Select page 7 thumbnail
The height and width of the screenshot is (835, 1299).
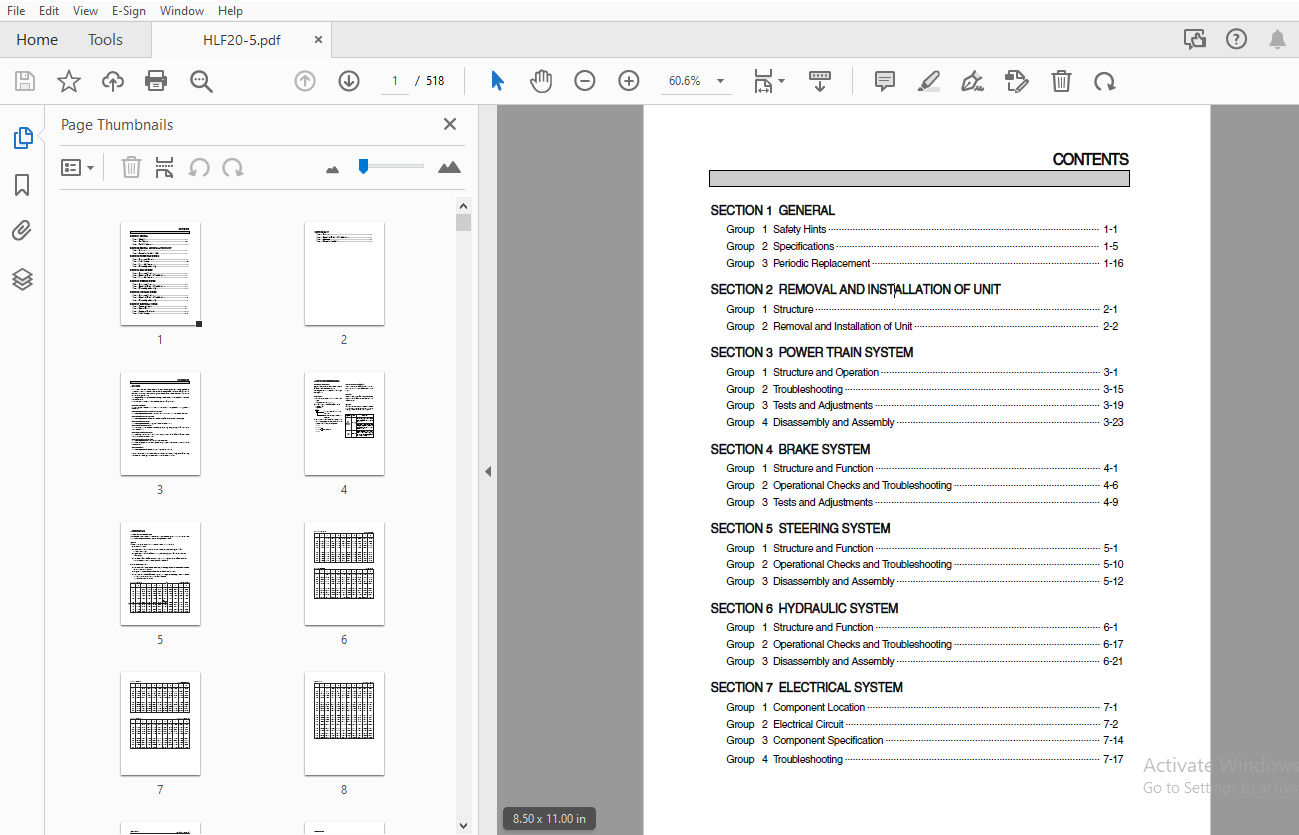pyautogui.click(x=160, y=724)
